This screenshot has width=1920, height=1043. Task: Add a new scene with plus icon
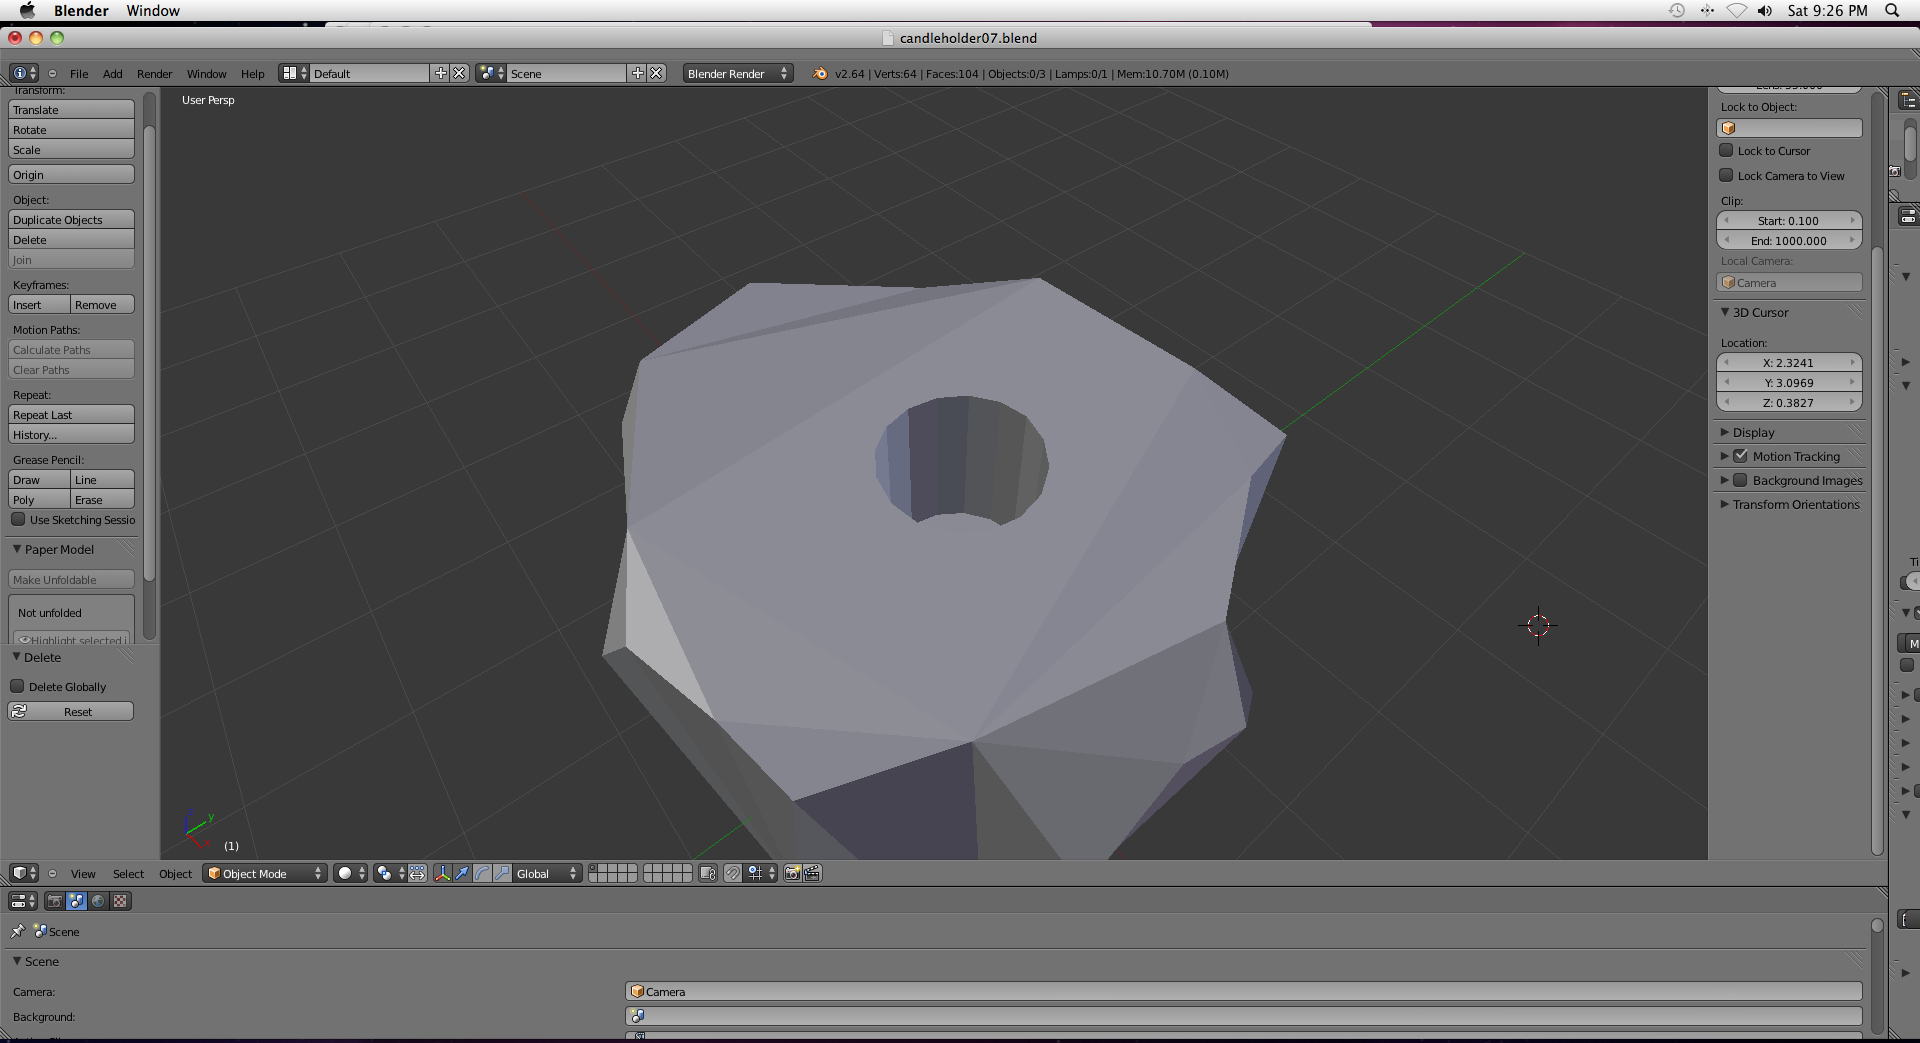(637, 73)
